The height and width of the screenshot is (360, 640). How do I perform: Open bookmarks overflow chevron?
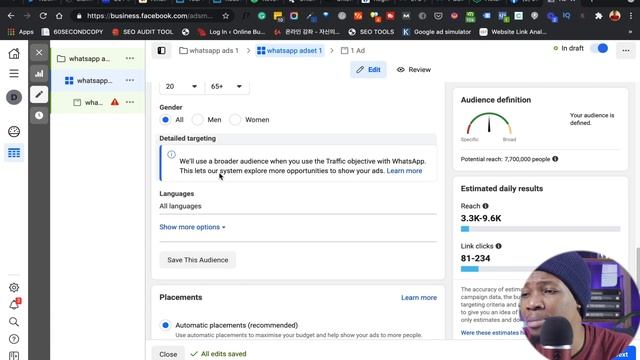coord(631,32)
